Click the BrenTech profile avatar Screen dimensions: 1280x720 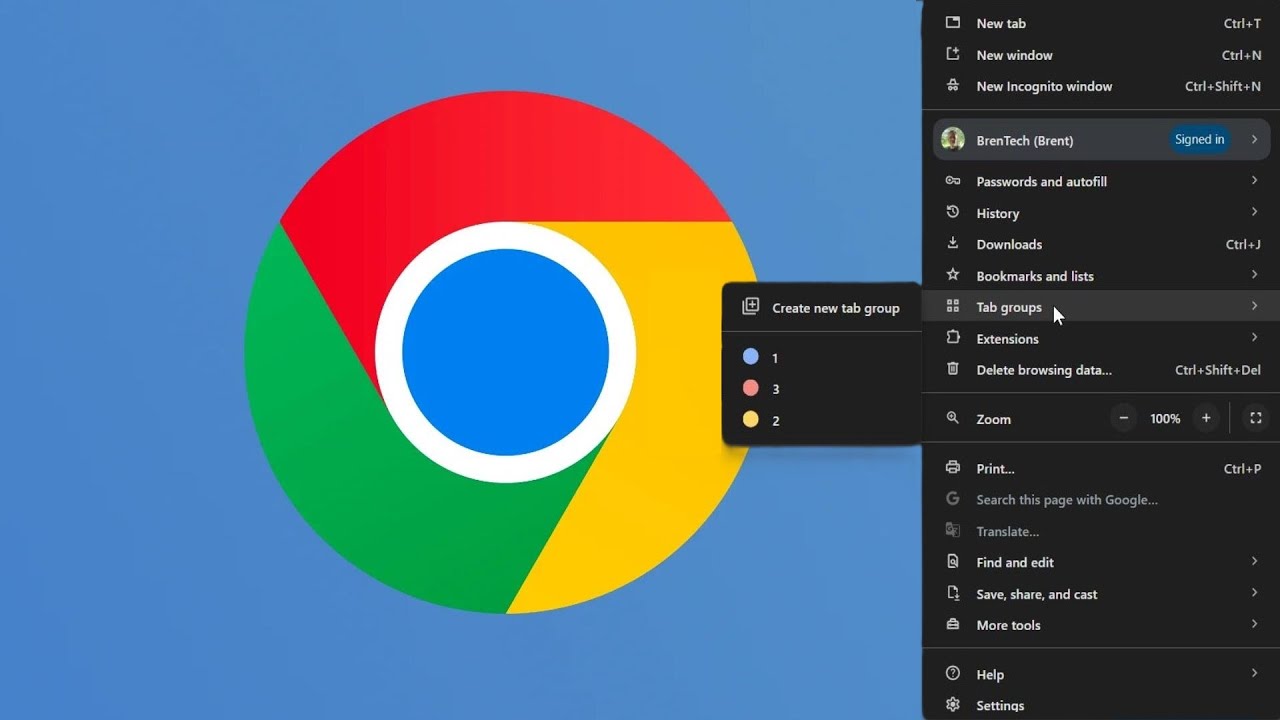click(953, 140)
